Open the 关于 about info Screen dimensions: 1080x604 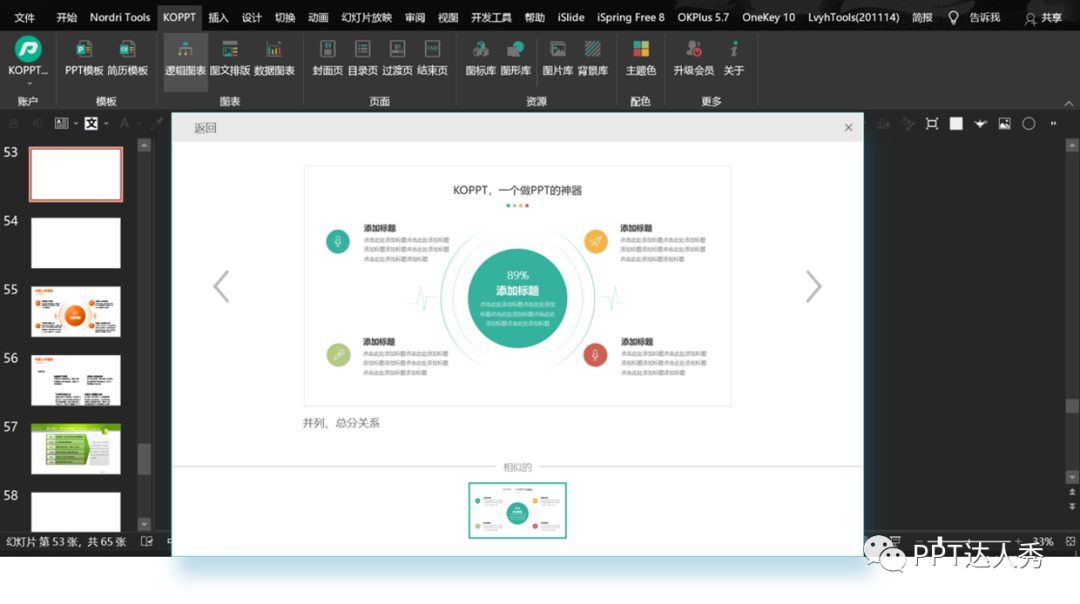pos(734,57)
